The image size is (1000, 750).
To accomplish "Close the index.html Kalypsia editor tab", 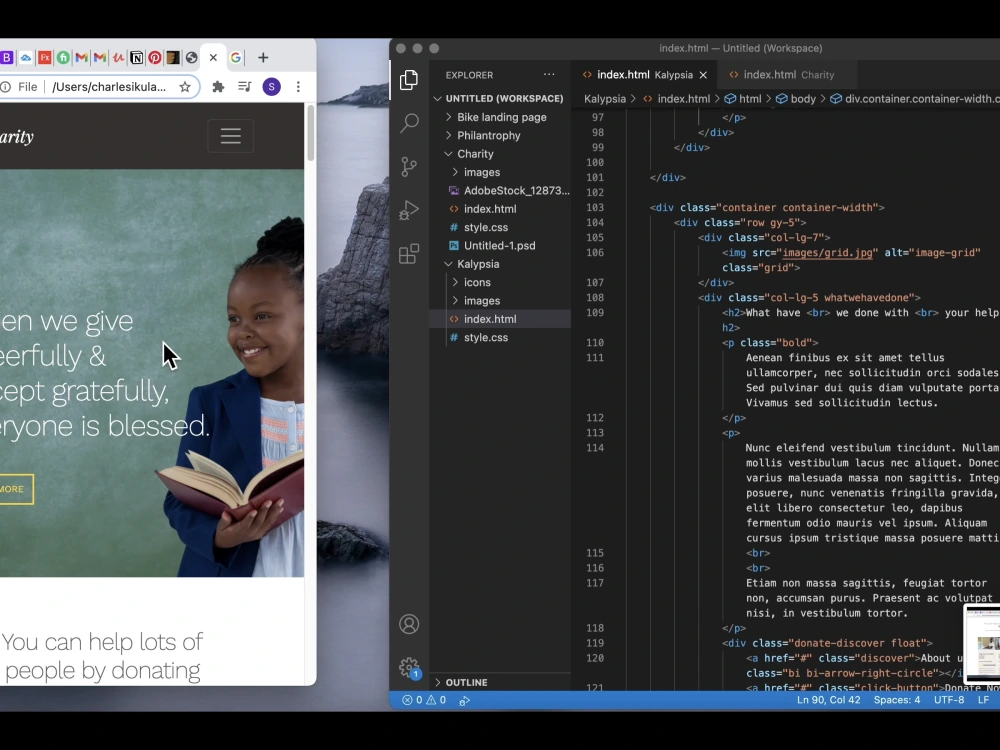I will 703,75.
